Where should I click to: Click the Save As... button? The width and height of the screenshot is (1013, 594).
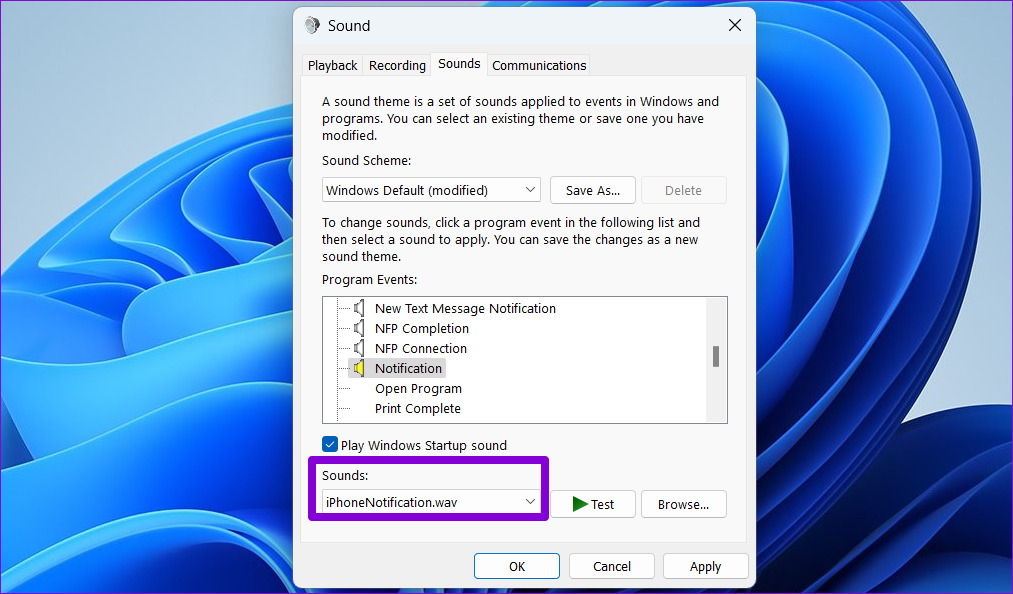592,190
